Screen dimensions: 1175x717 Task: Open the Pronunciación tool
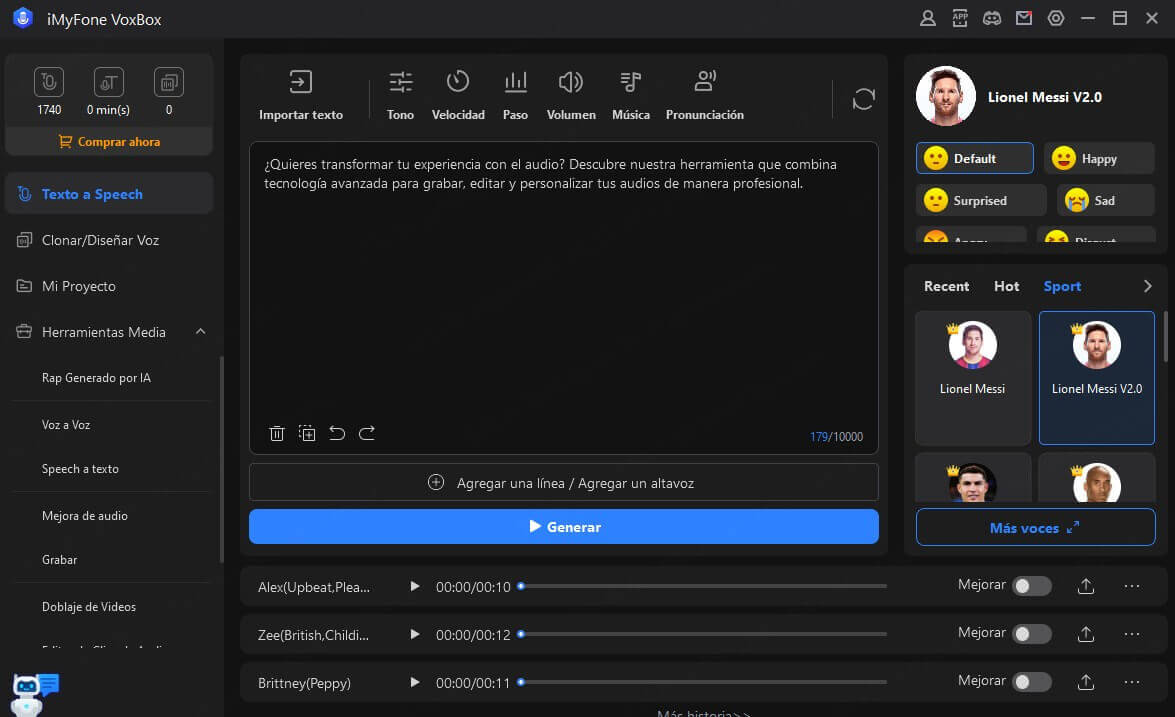coord(704,95)
